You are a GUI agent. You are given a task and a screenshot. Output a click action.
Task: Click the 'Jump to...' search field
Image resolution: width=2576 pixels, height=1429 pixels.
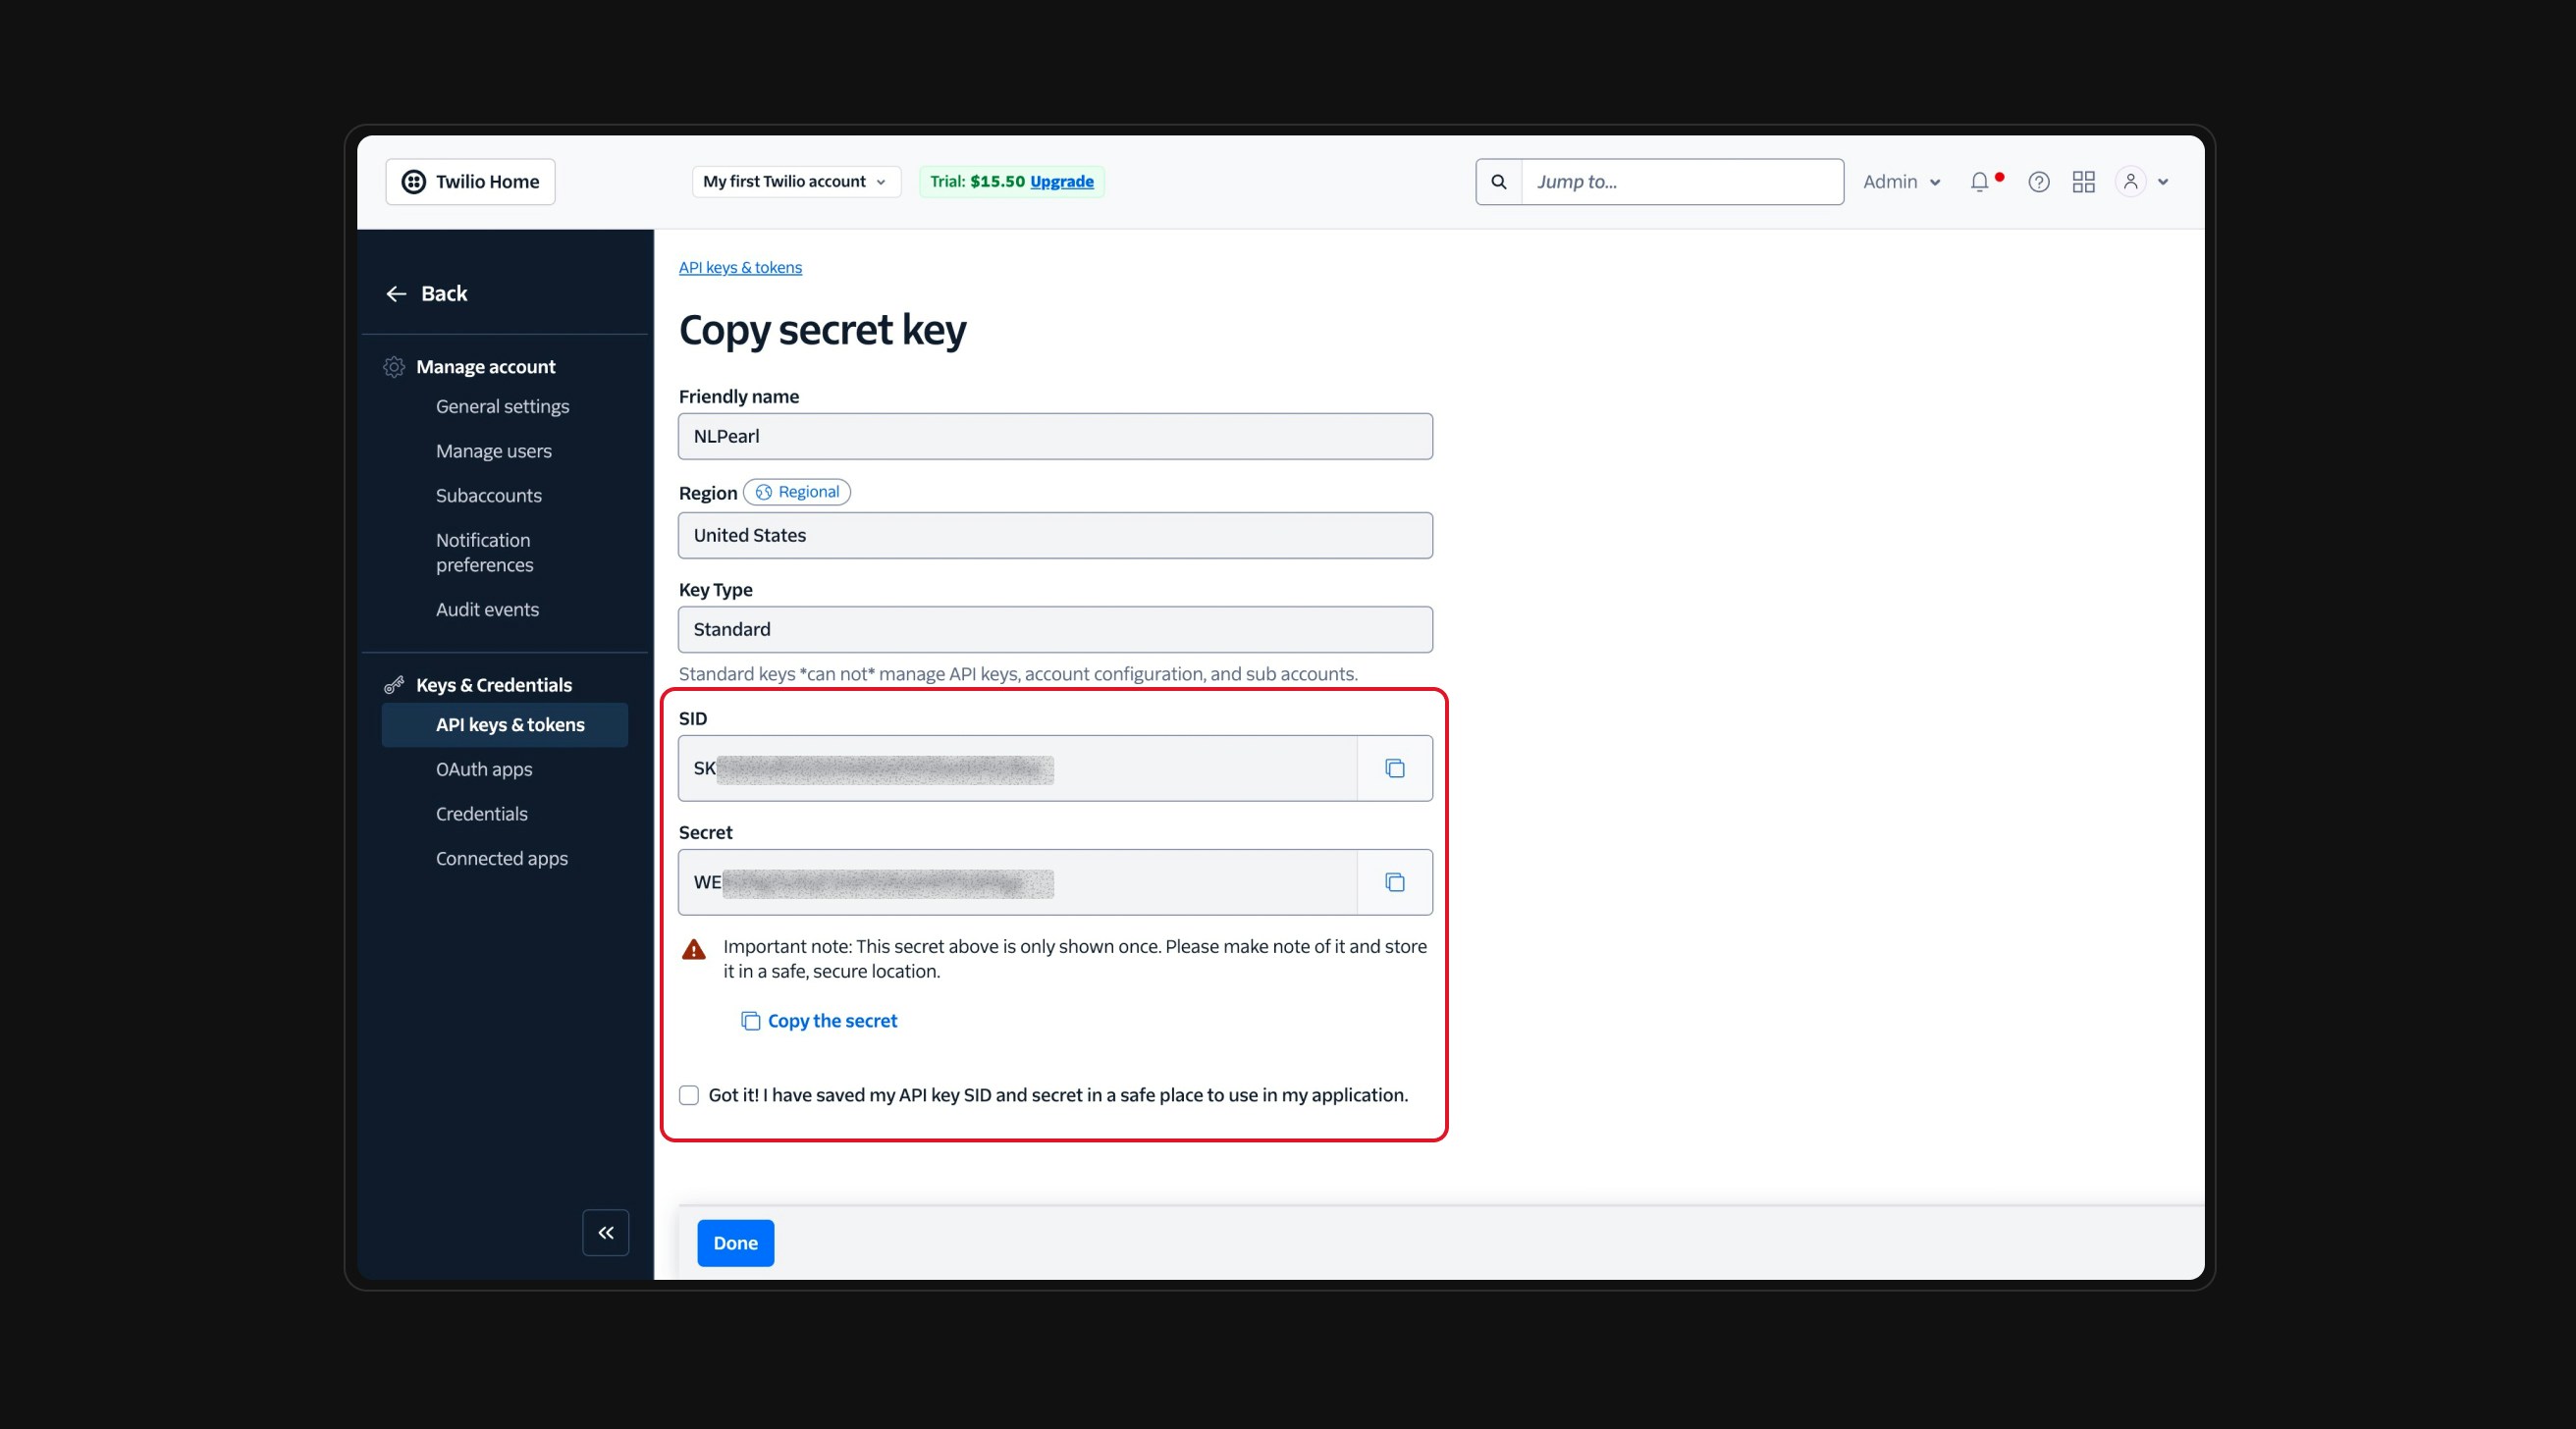(1681, 182)
